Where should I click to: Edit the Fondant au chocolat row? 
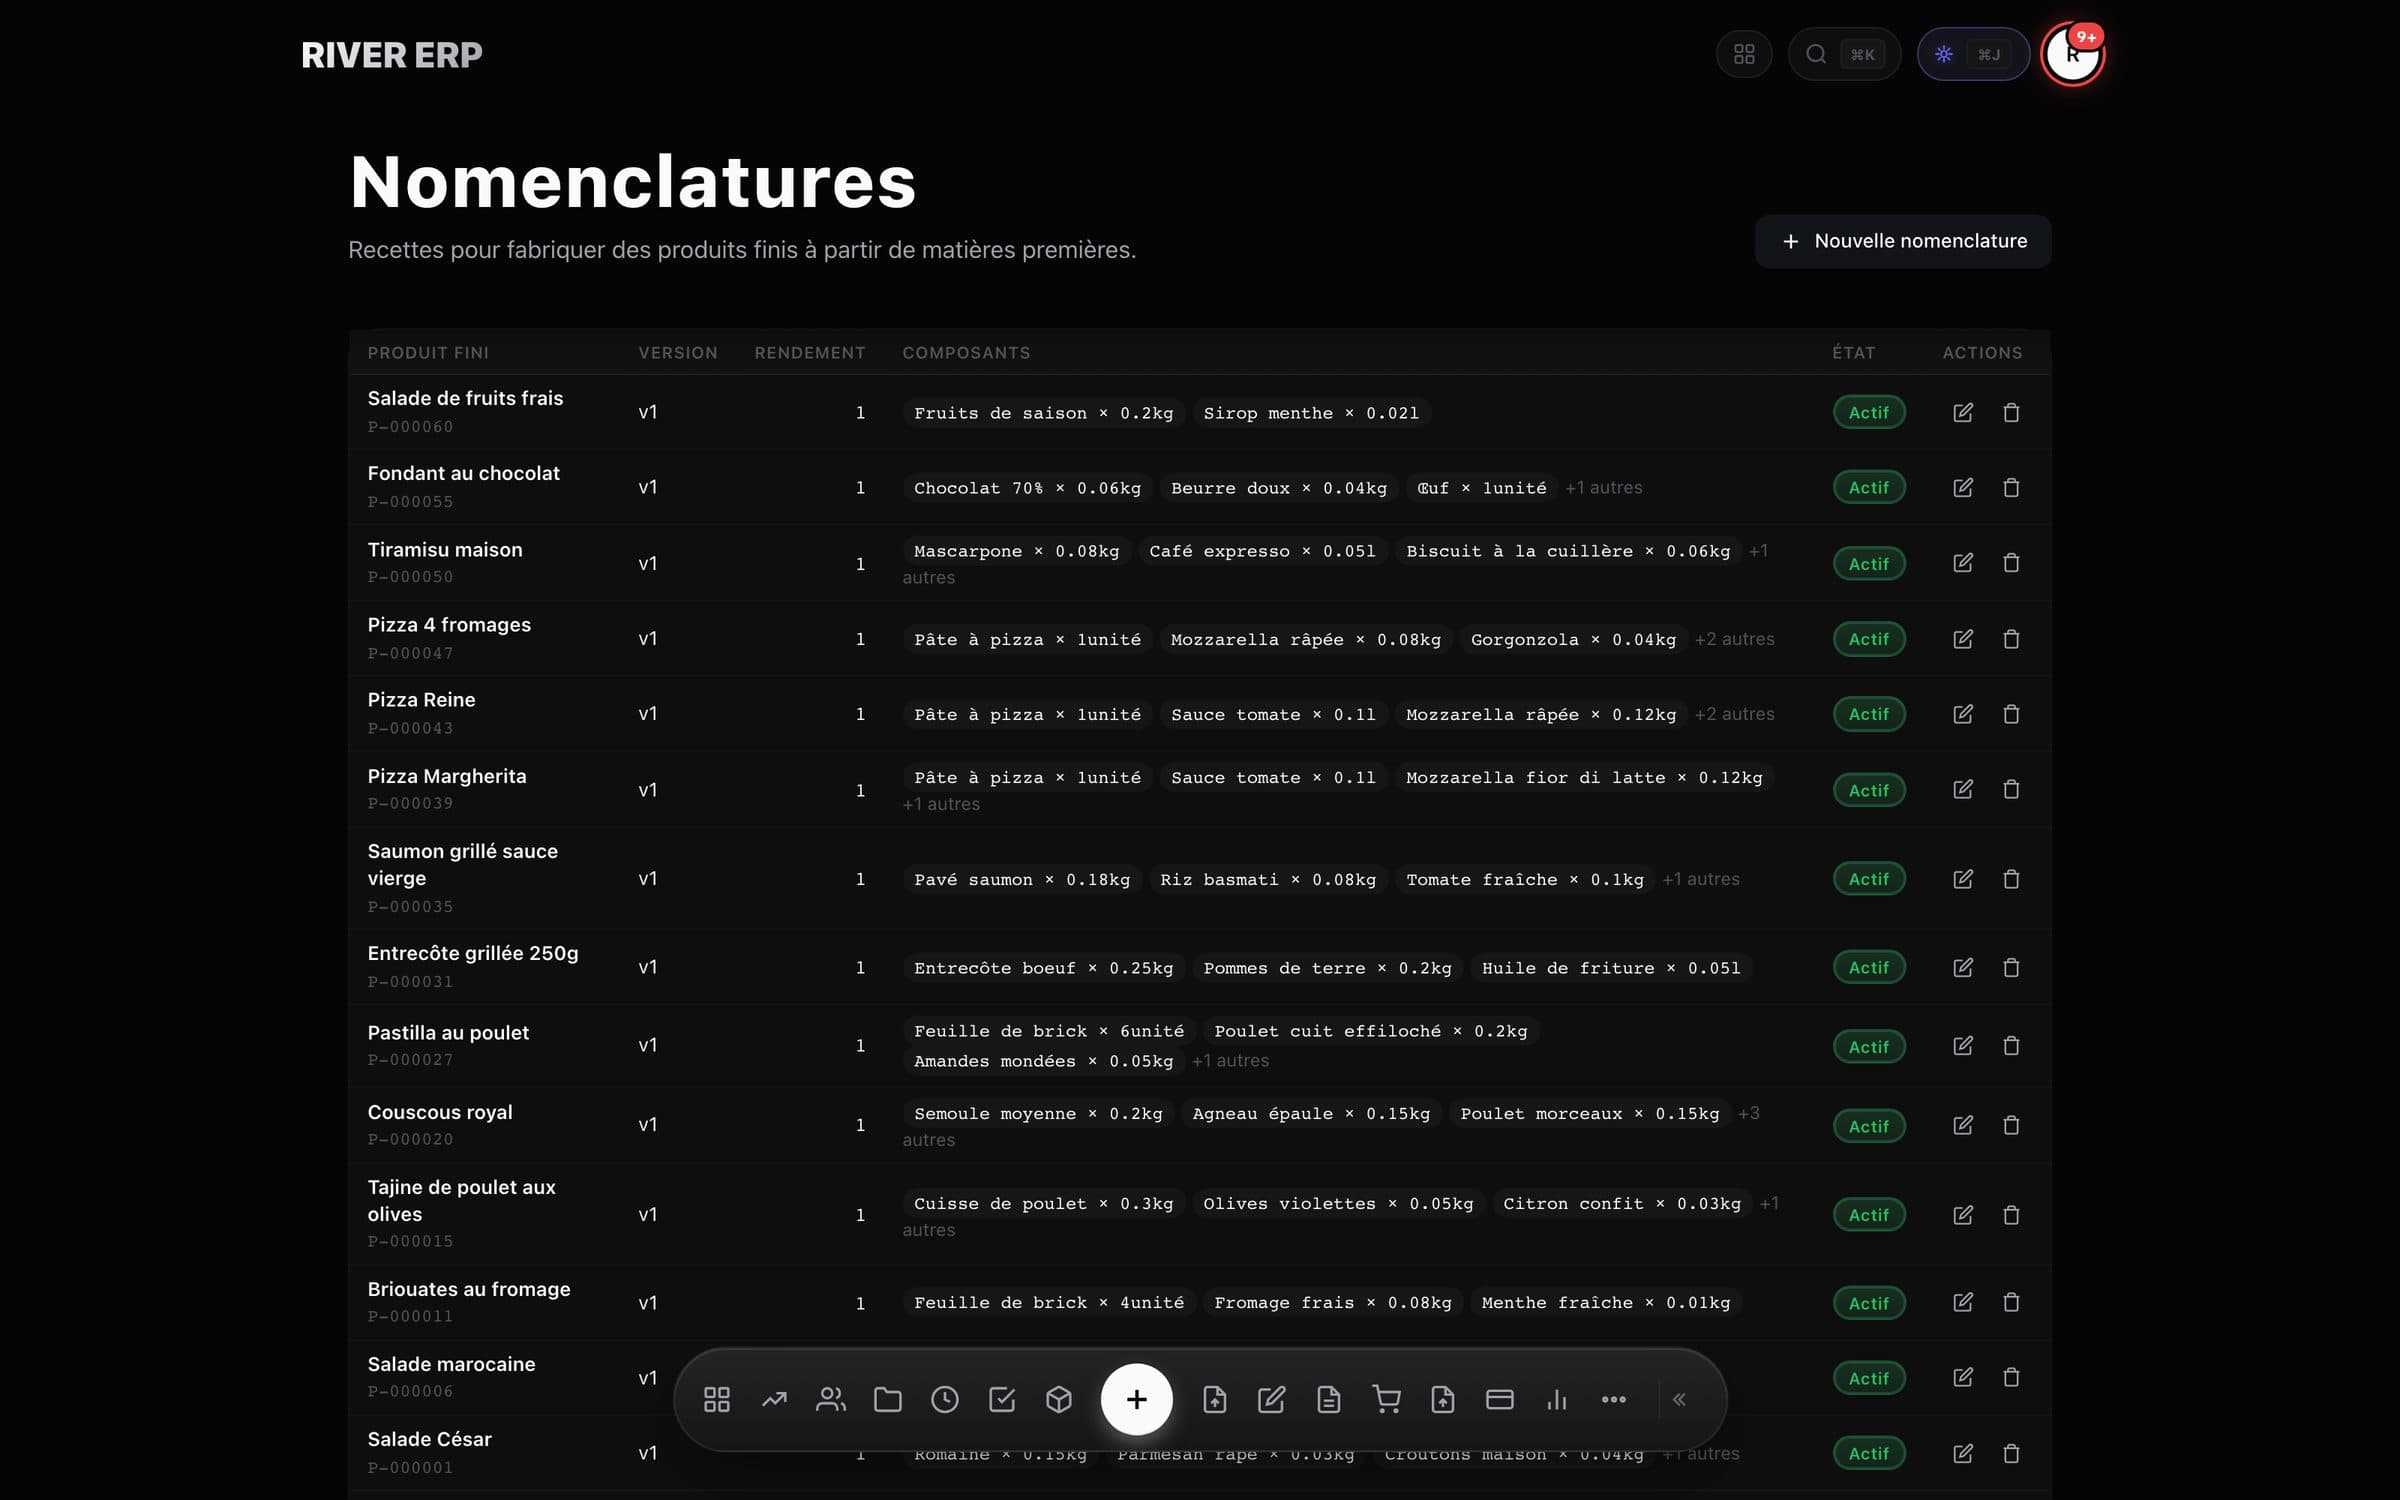coord(1963,487)
